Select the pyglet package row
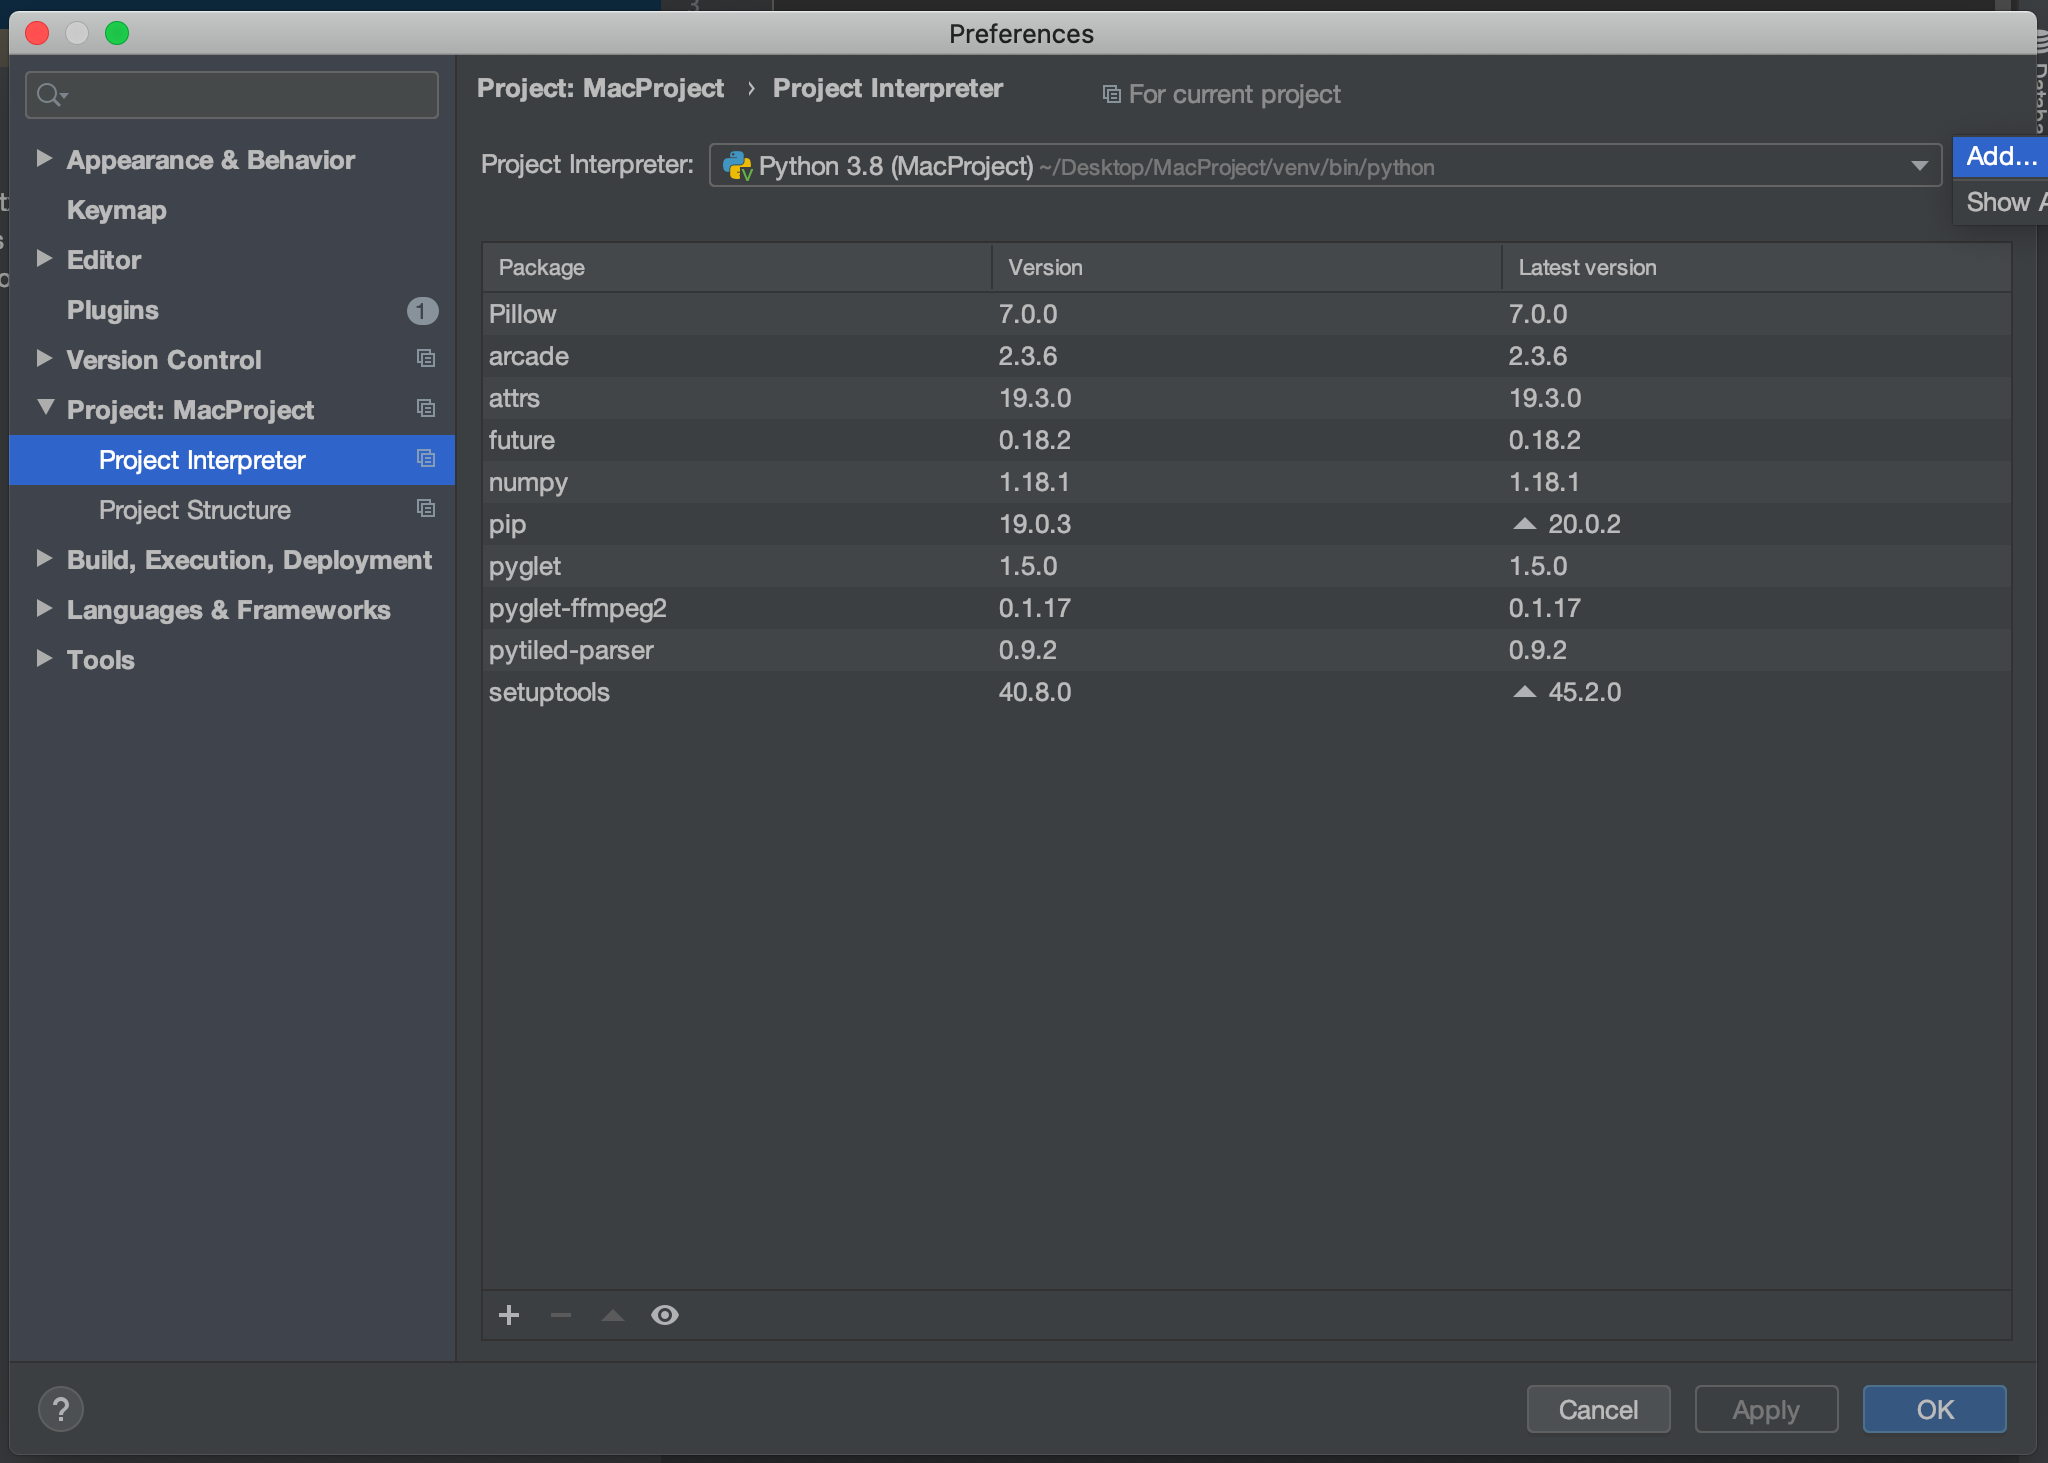The height and width of the screenshot is (1463, 2048). pos(1246,566)
